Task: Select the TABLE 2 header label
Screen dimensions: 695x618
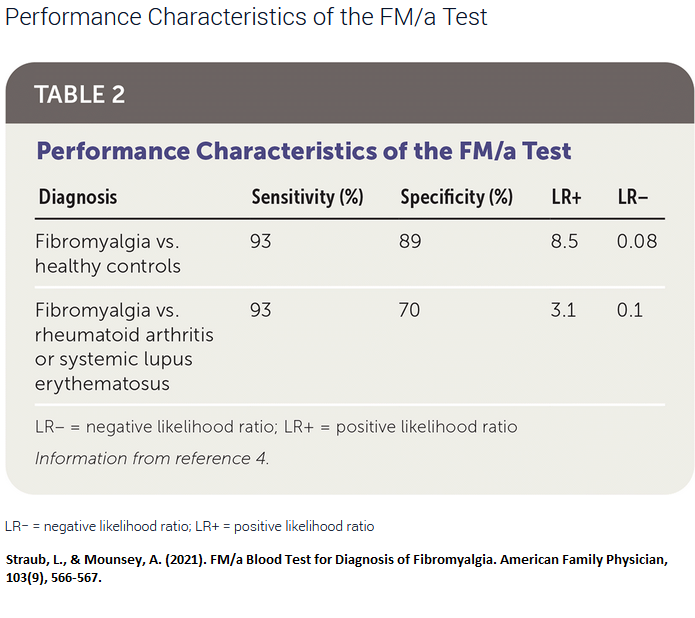Action: 80,94
